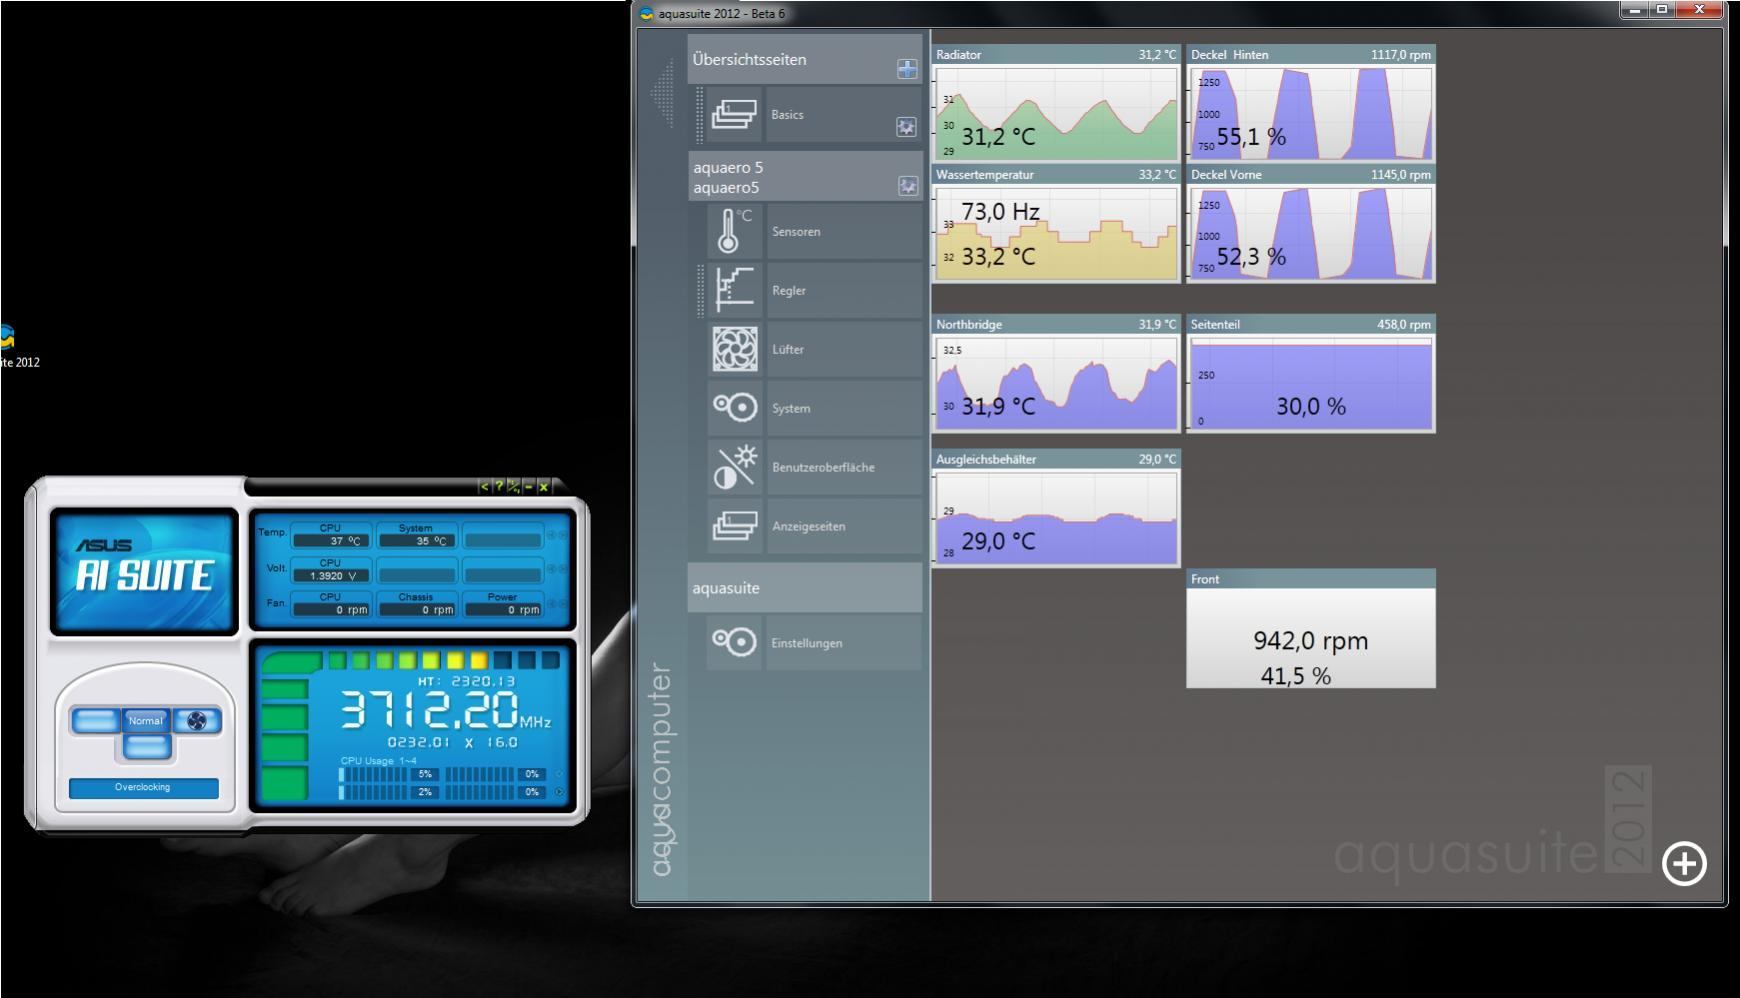Click the fan icon button in AI Suite
1740x998 pixels.
pos(197,721)
